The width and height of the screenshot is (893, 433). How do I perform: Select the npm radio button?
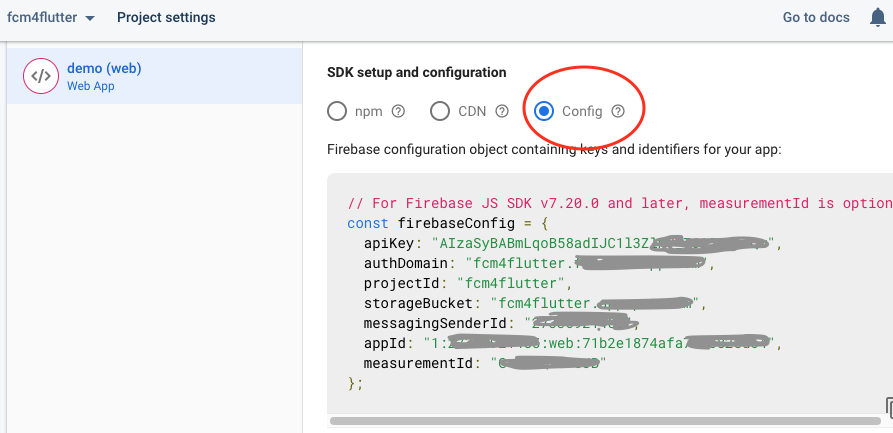point(337,111)
